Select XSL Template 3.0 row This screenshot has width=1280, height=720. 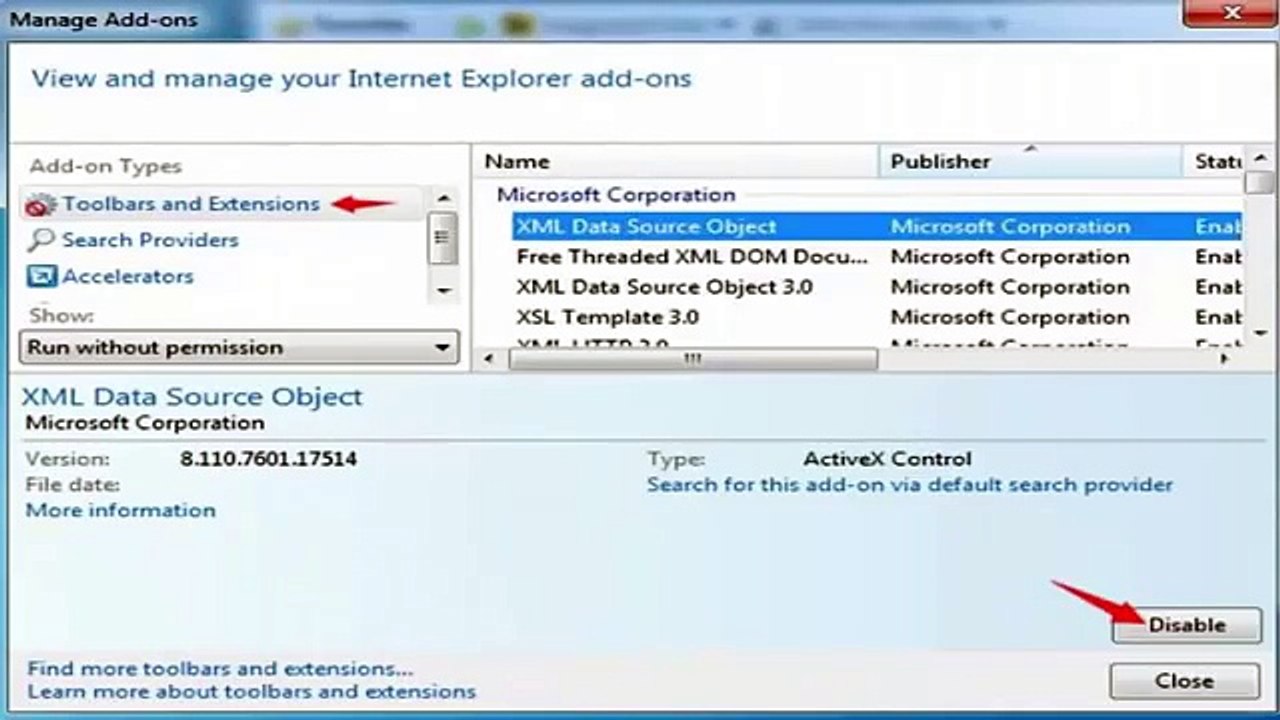[878, 317]
